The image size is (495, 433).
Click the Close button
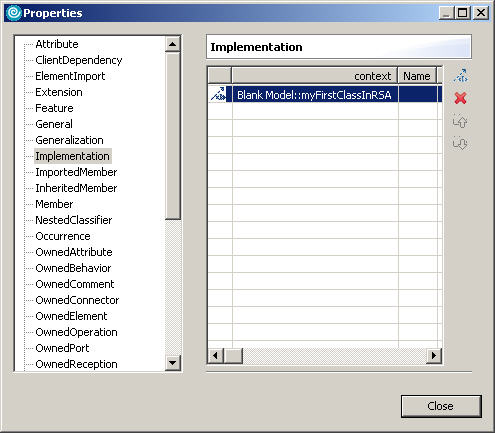pos(441,406)
